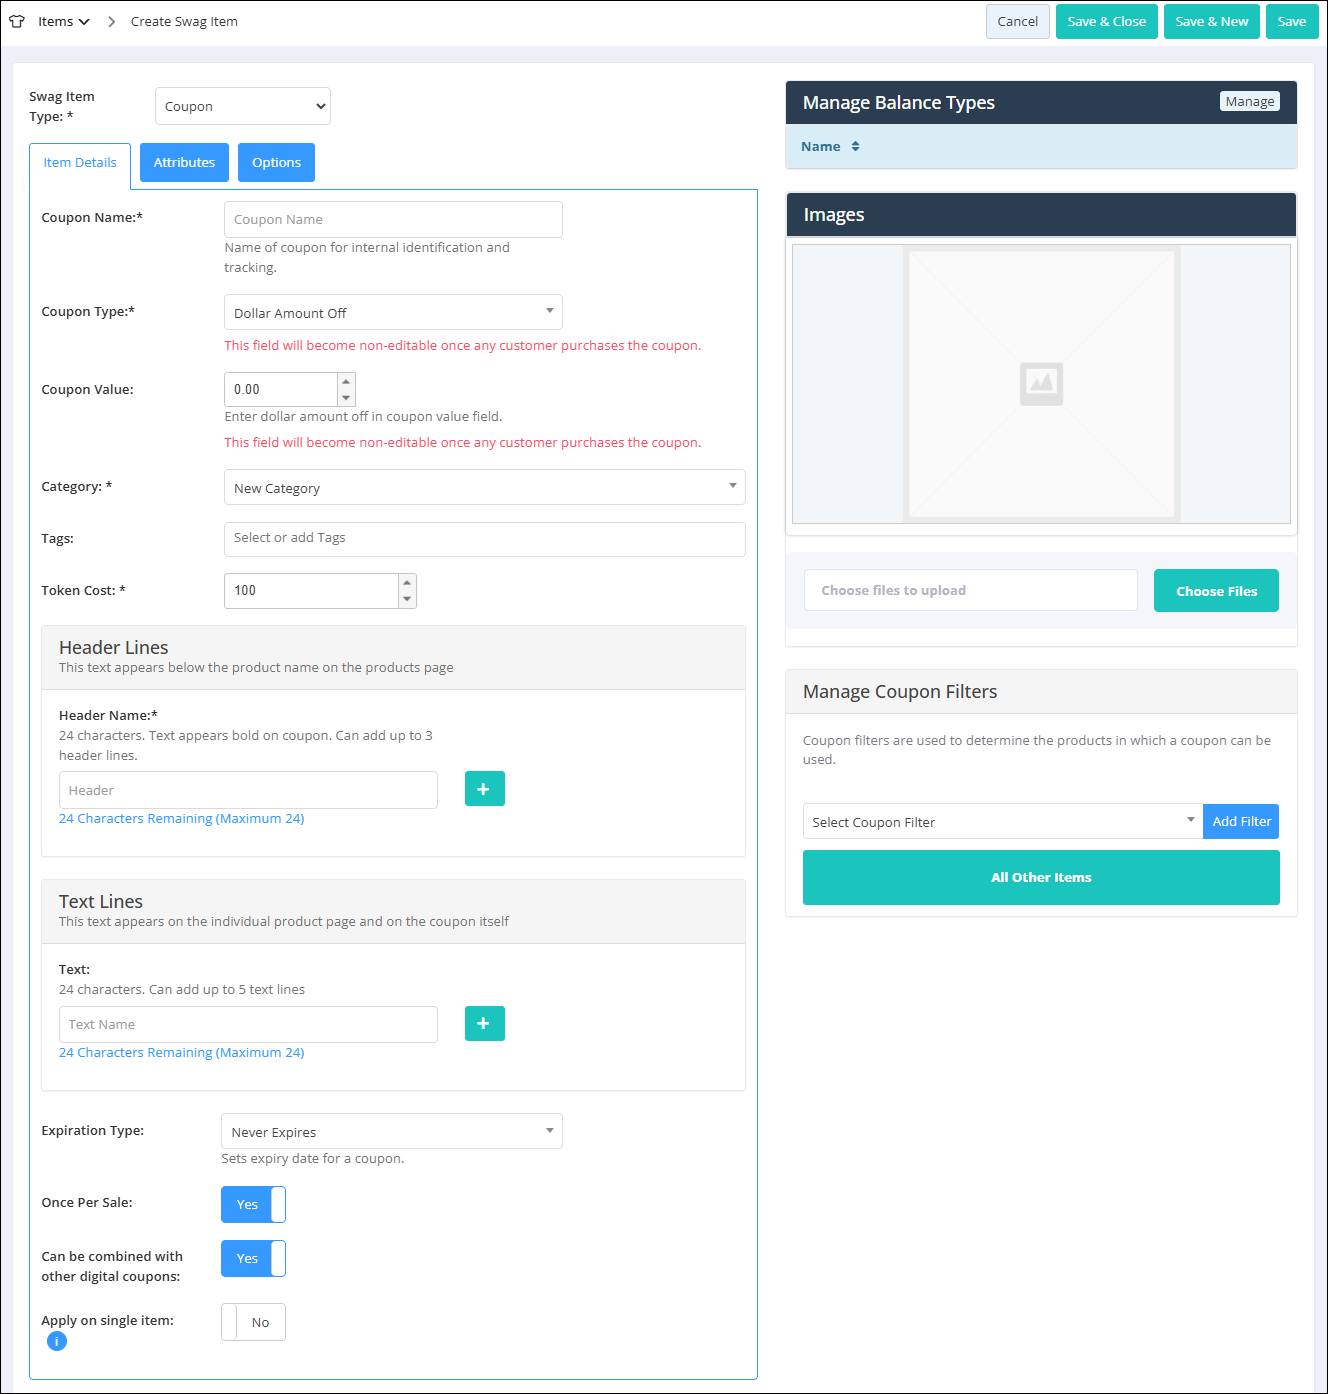Click the plus button next to Text Name field
Viewport: 1328px width, 1394px height.
tap(484, 1023)
